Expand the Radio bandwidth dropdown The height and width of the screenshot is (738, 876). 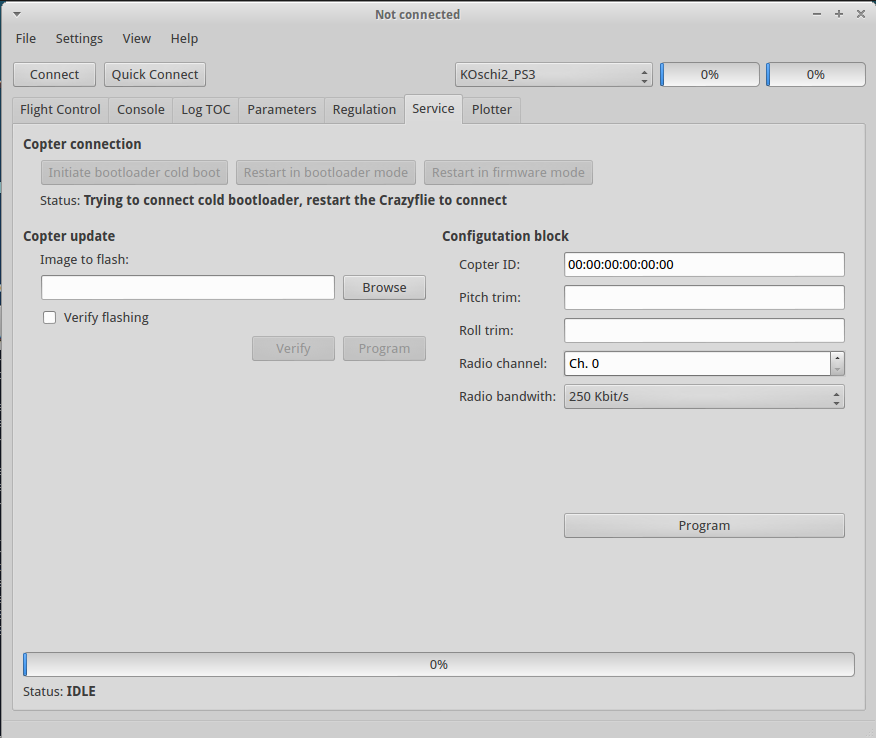click(x=704, y=397)
